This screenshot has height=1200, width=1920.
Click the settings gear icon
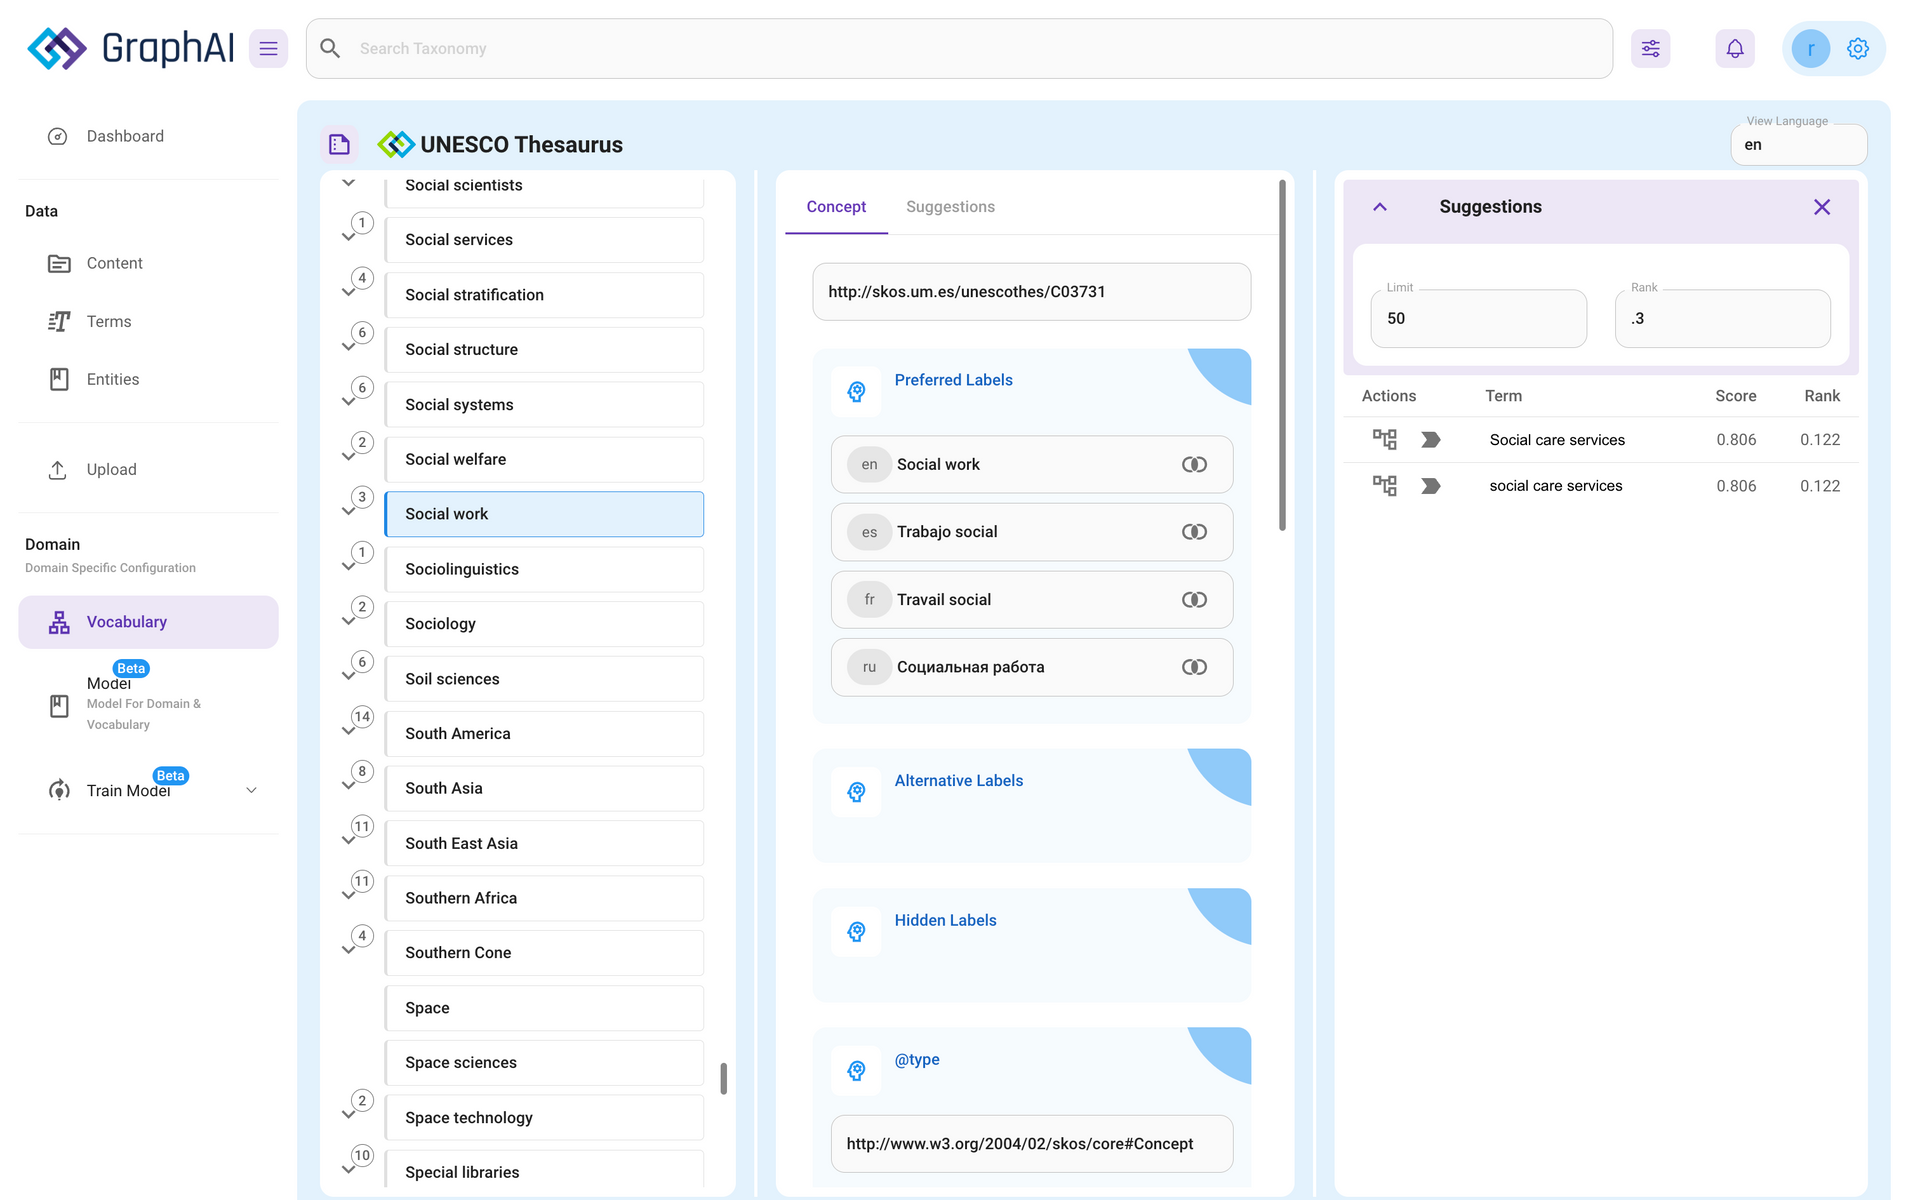click(x=1858, y=48)
